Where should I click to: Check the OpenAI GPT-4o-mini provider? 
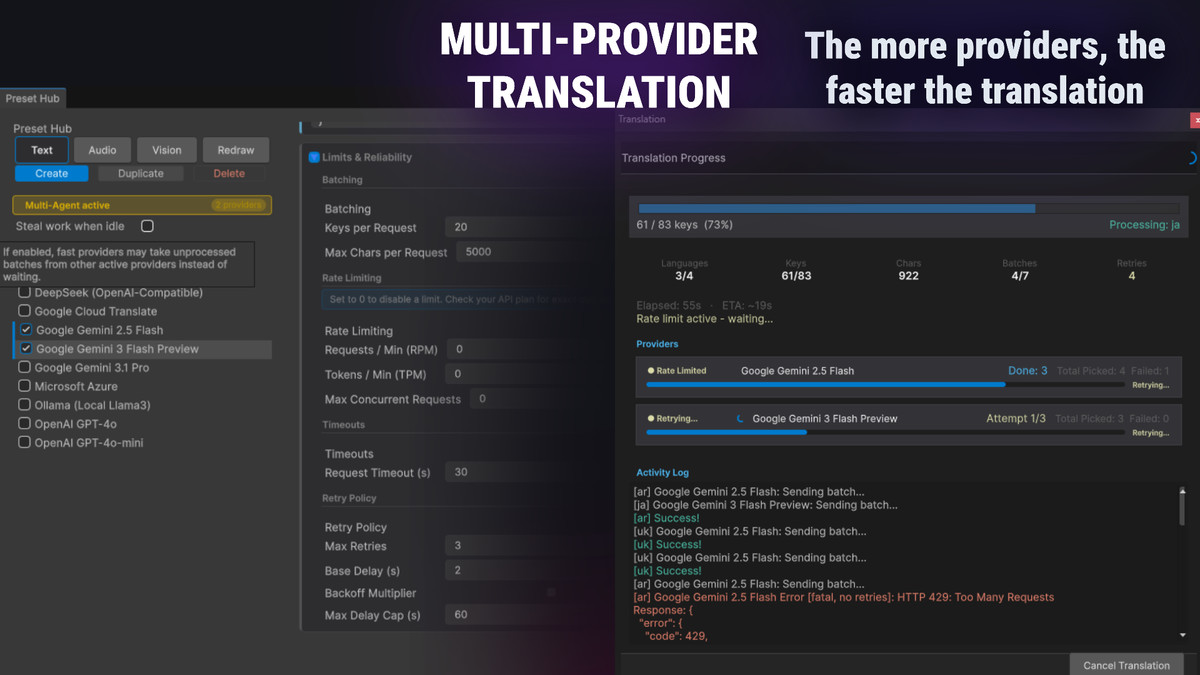pos(24,442)
